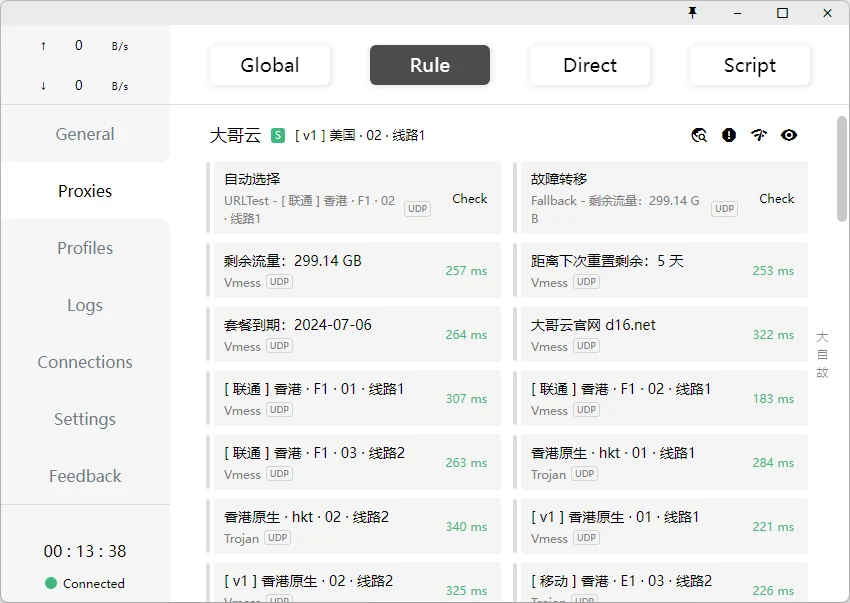Switch proxy mode to Global
The height and width of the screenshot is (603, 850).
coord(270,65)
